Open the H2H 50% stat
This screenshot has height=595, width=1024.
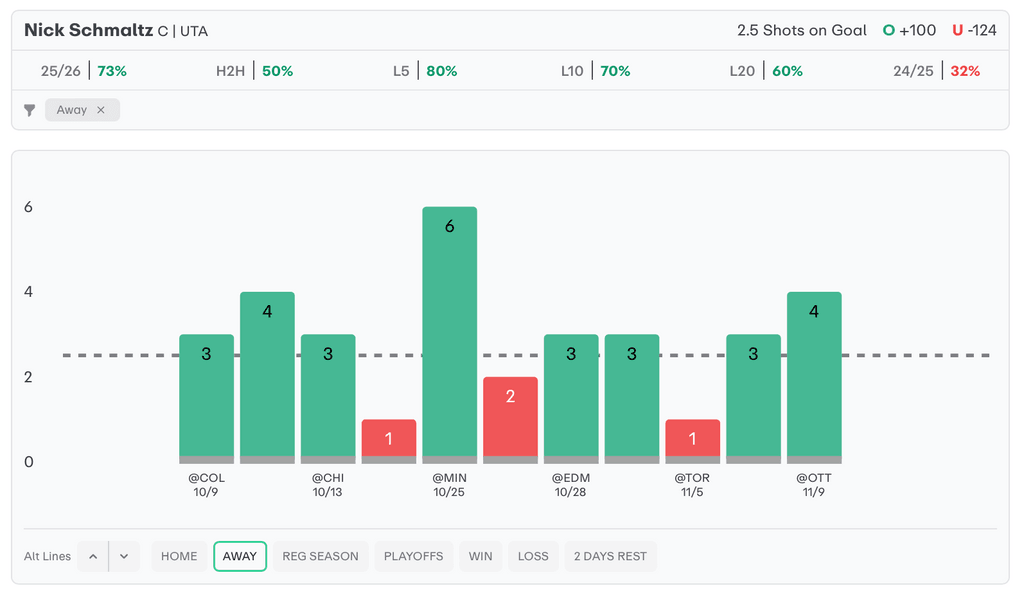point(254,71)
